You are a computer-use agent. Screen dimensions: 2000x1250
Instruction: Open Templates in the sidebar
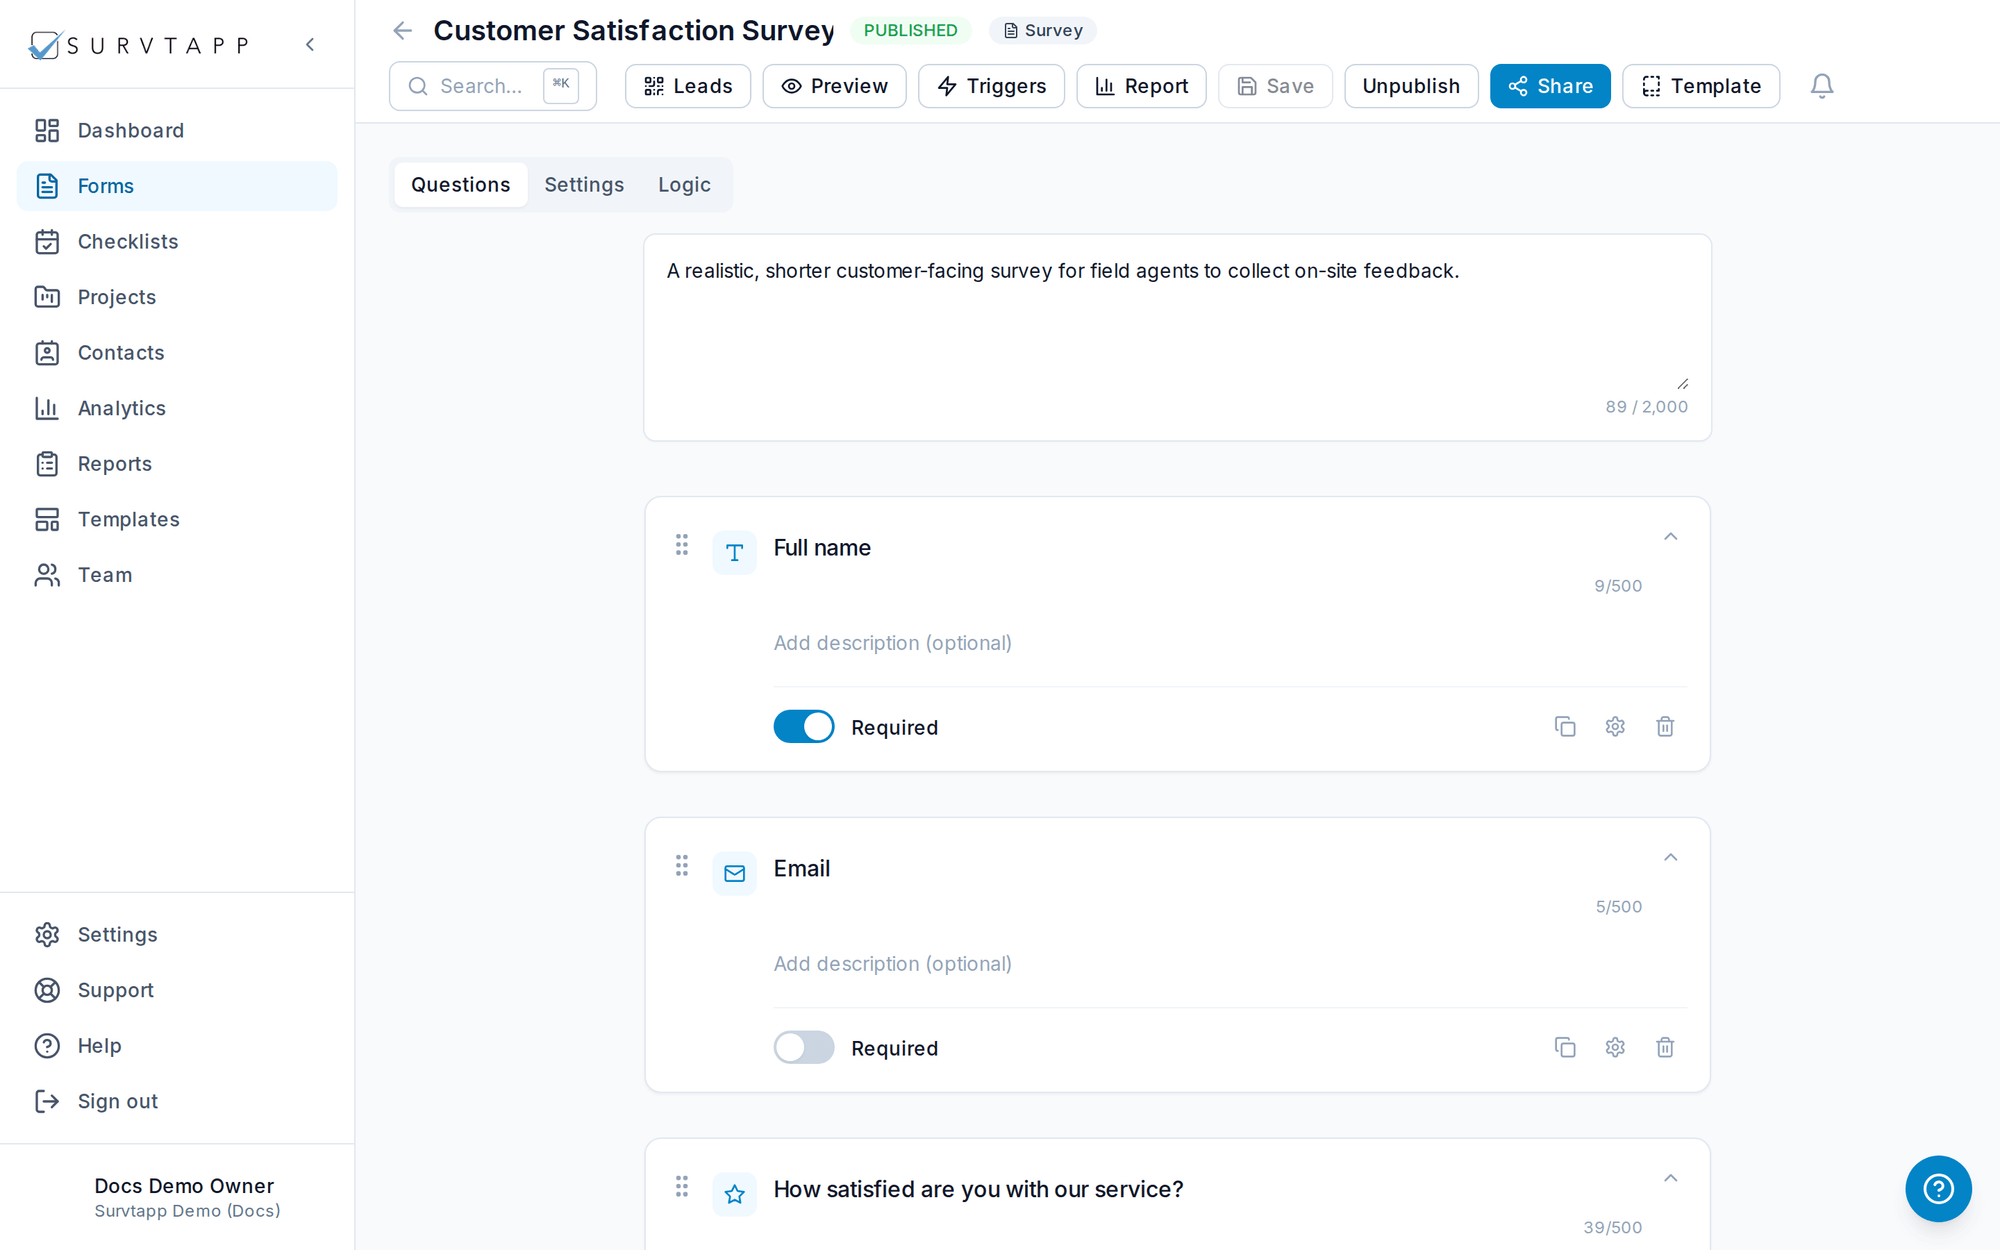[177, 519]
